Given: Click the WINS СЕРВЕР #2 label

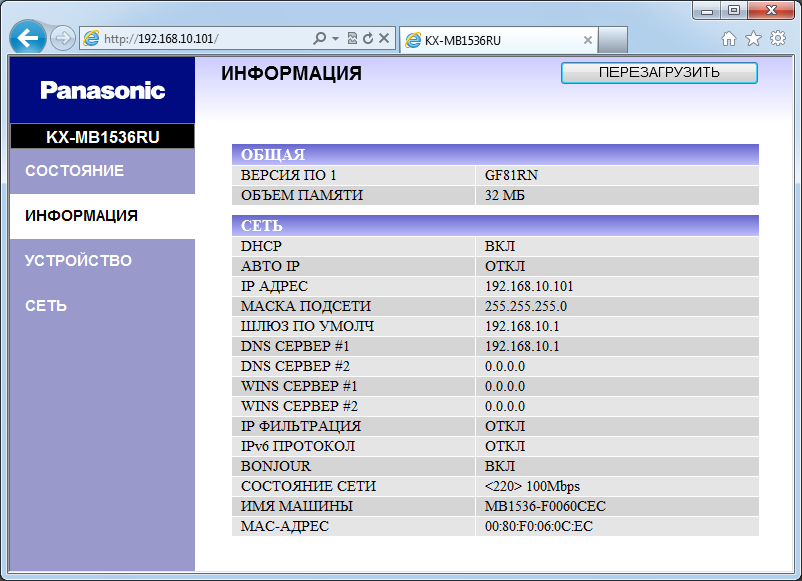Looking at the screenshot, I should [x=299, y=406].
